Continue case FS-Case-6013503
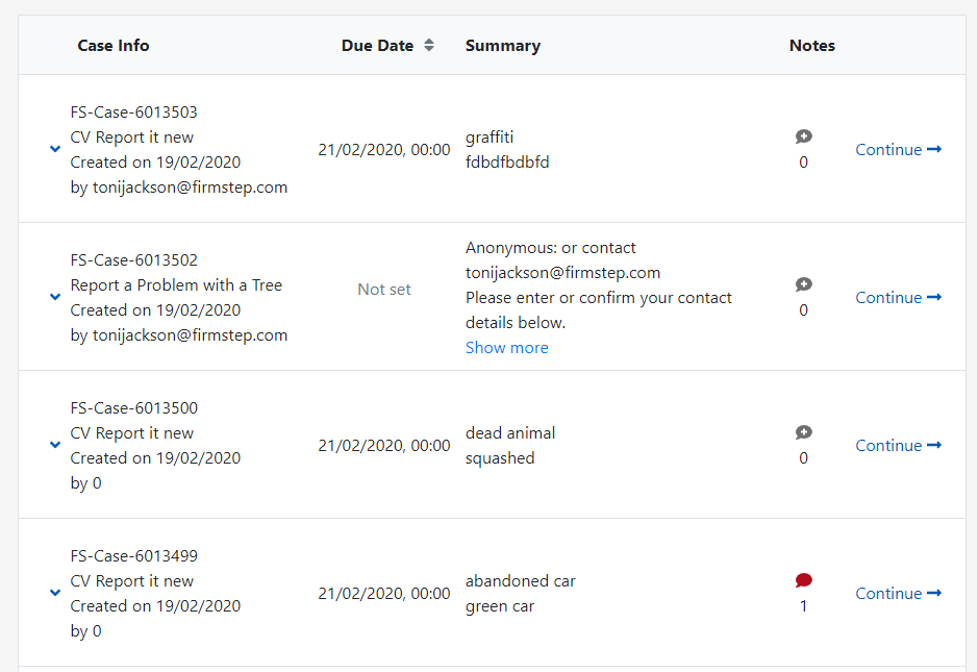The height and width of the screenshot is (672, 977). (x=898, y=149)
